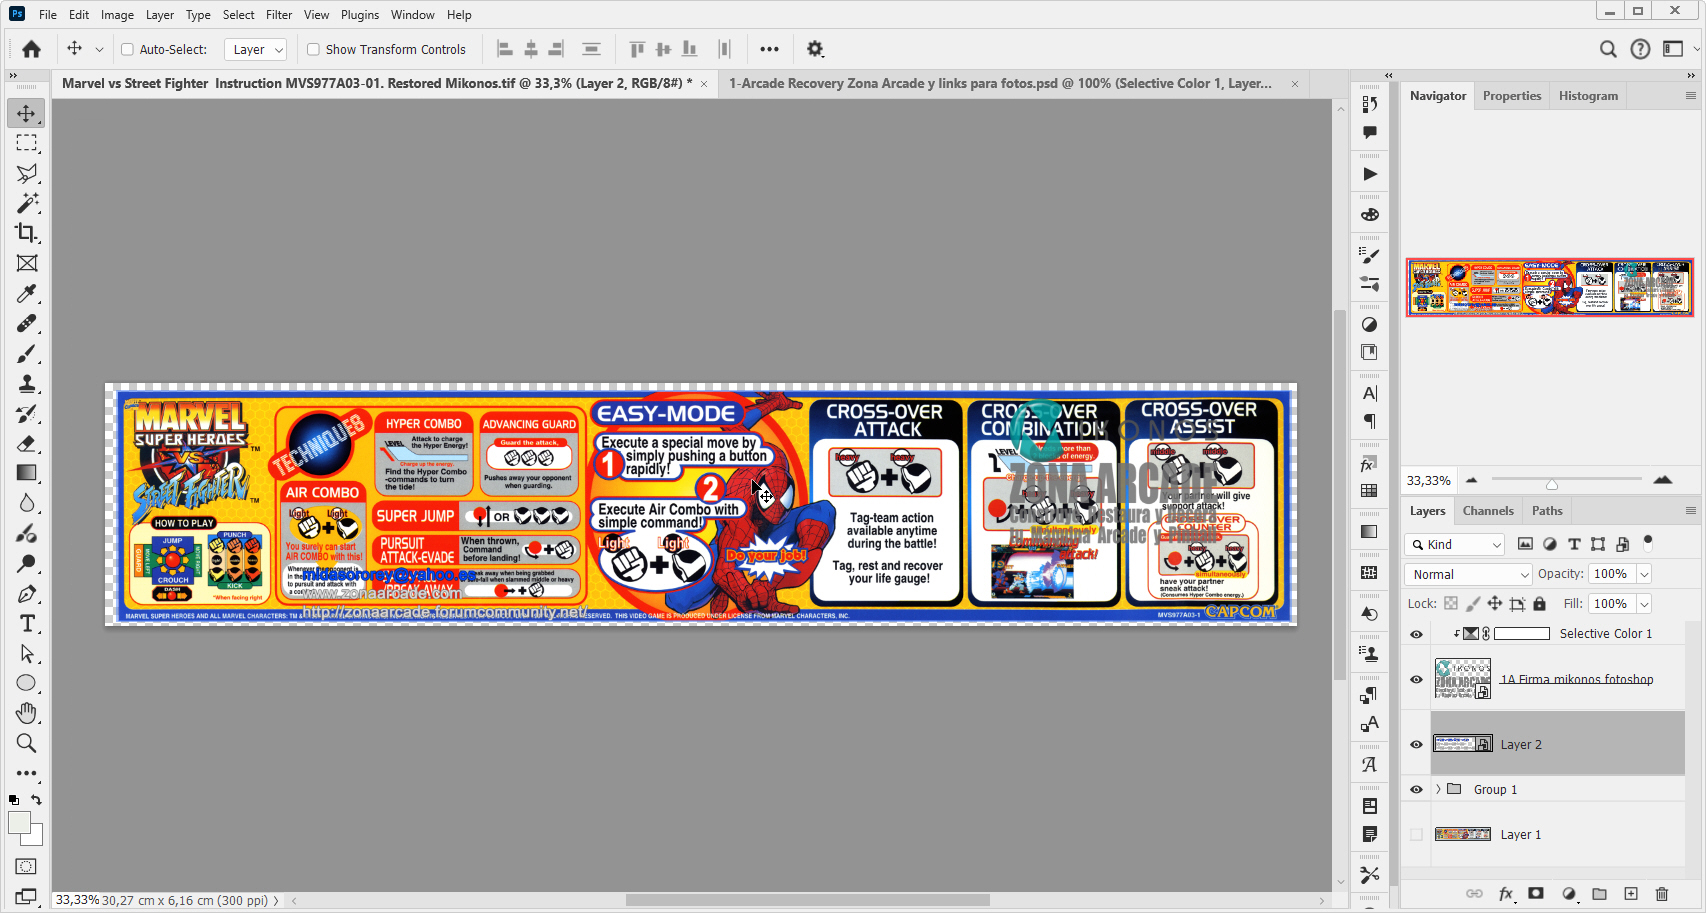Check Show Transform Controls

pyautogui.click(x=313, y=49)
